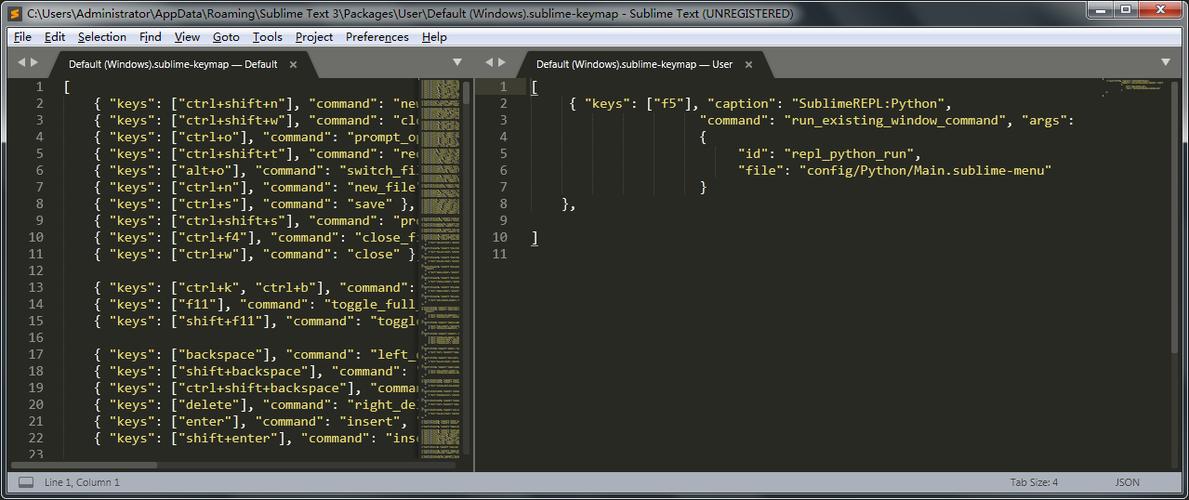Open the Goto menu

pos(226,36)
